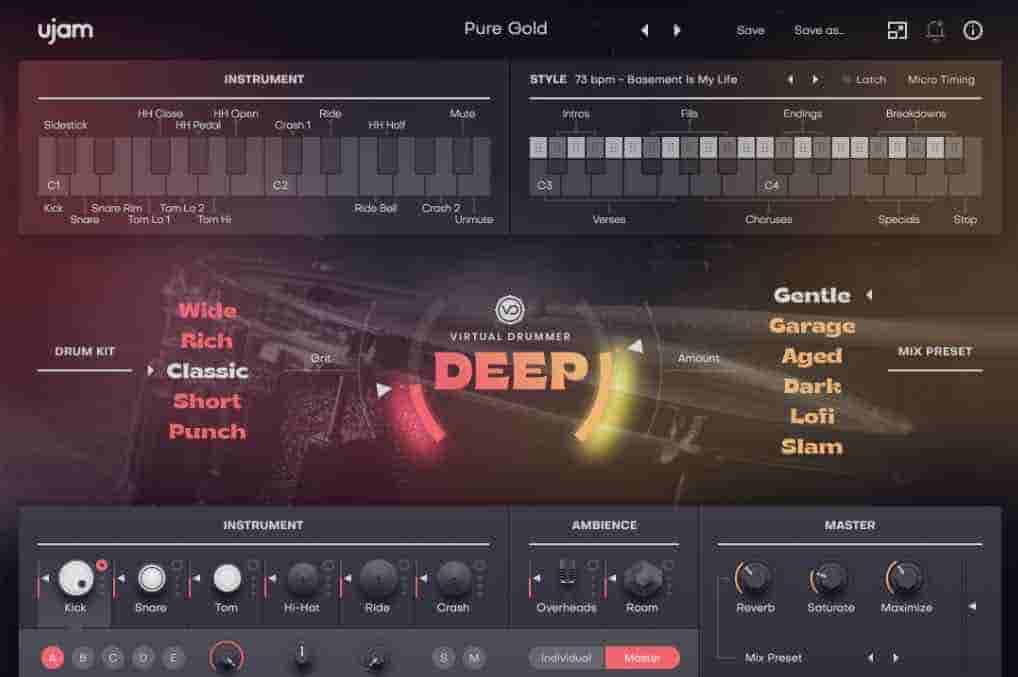1018x677 pixels.
Task: Click the red-ringed knob beside channel E
Action: [x=227, y=658]
